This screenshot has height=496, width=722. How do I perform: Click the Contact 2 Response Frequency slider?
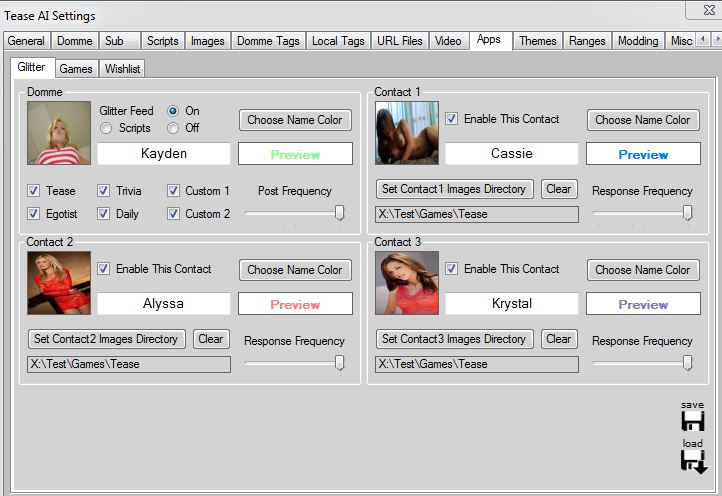(x=295, y=363)
